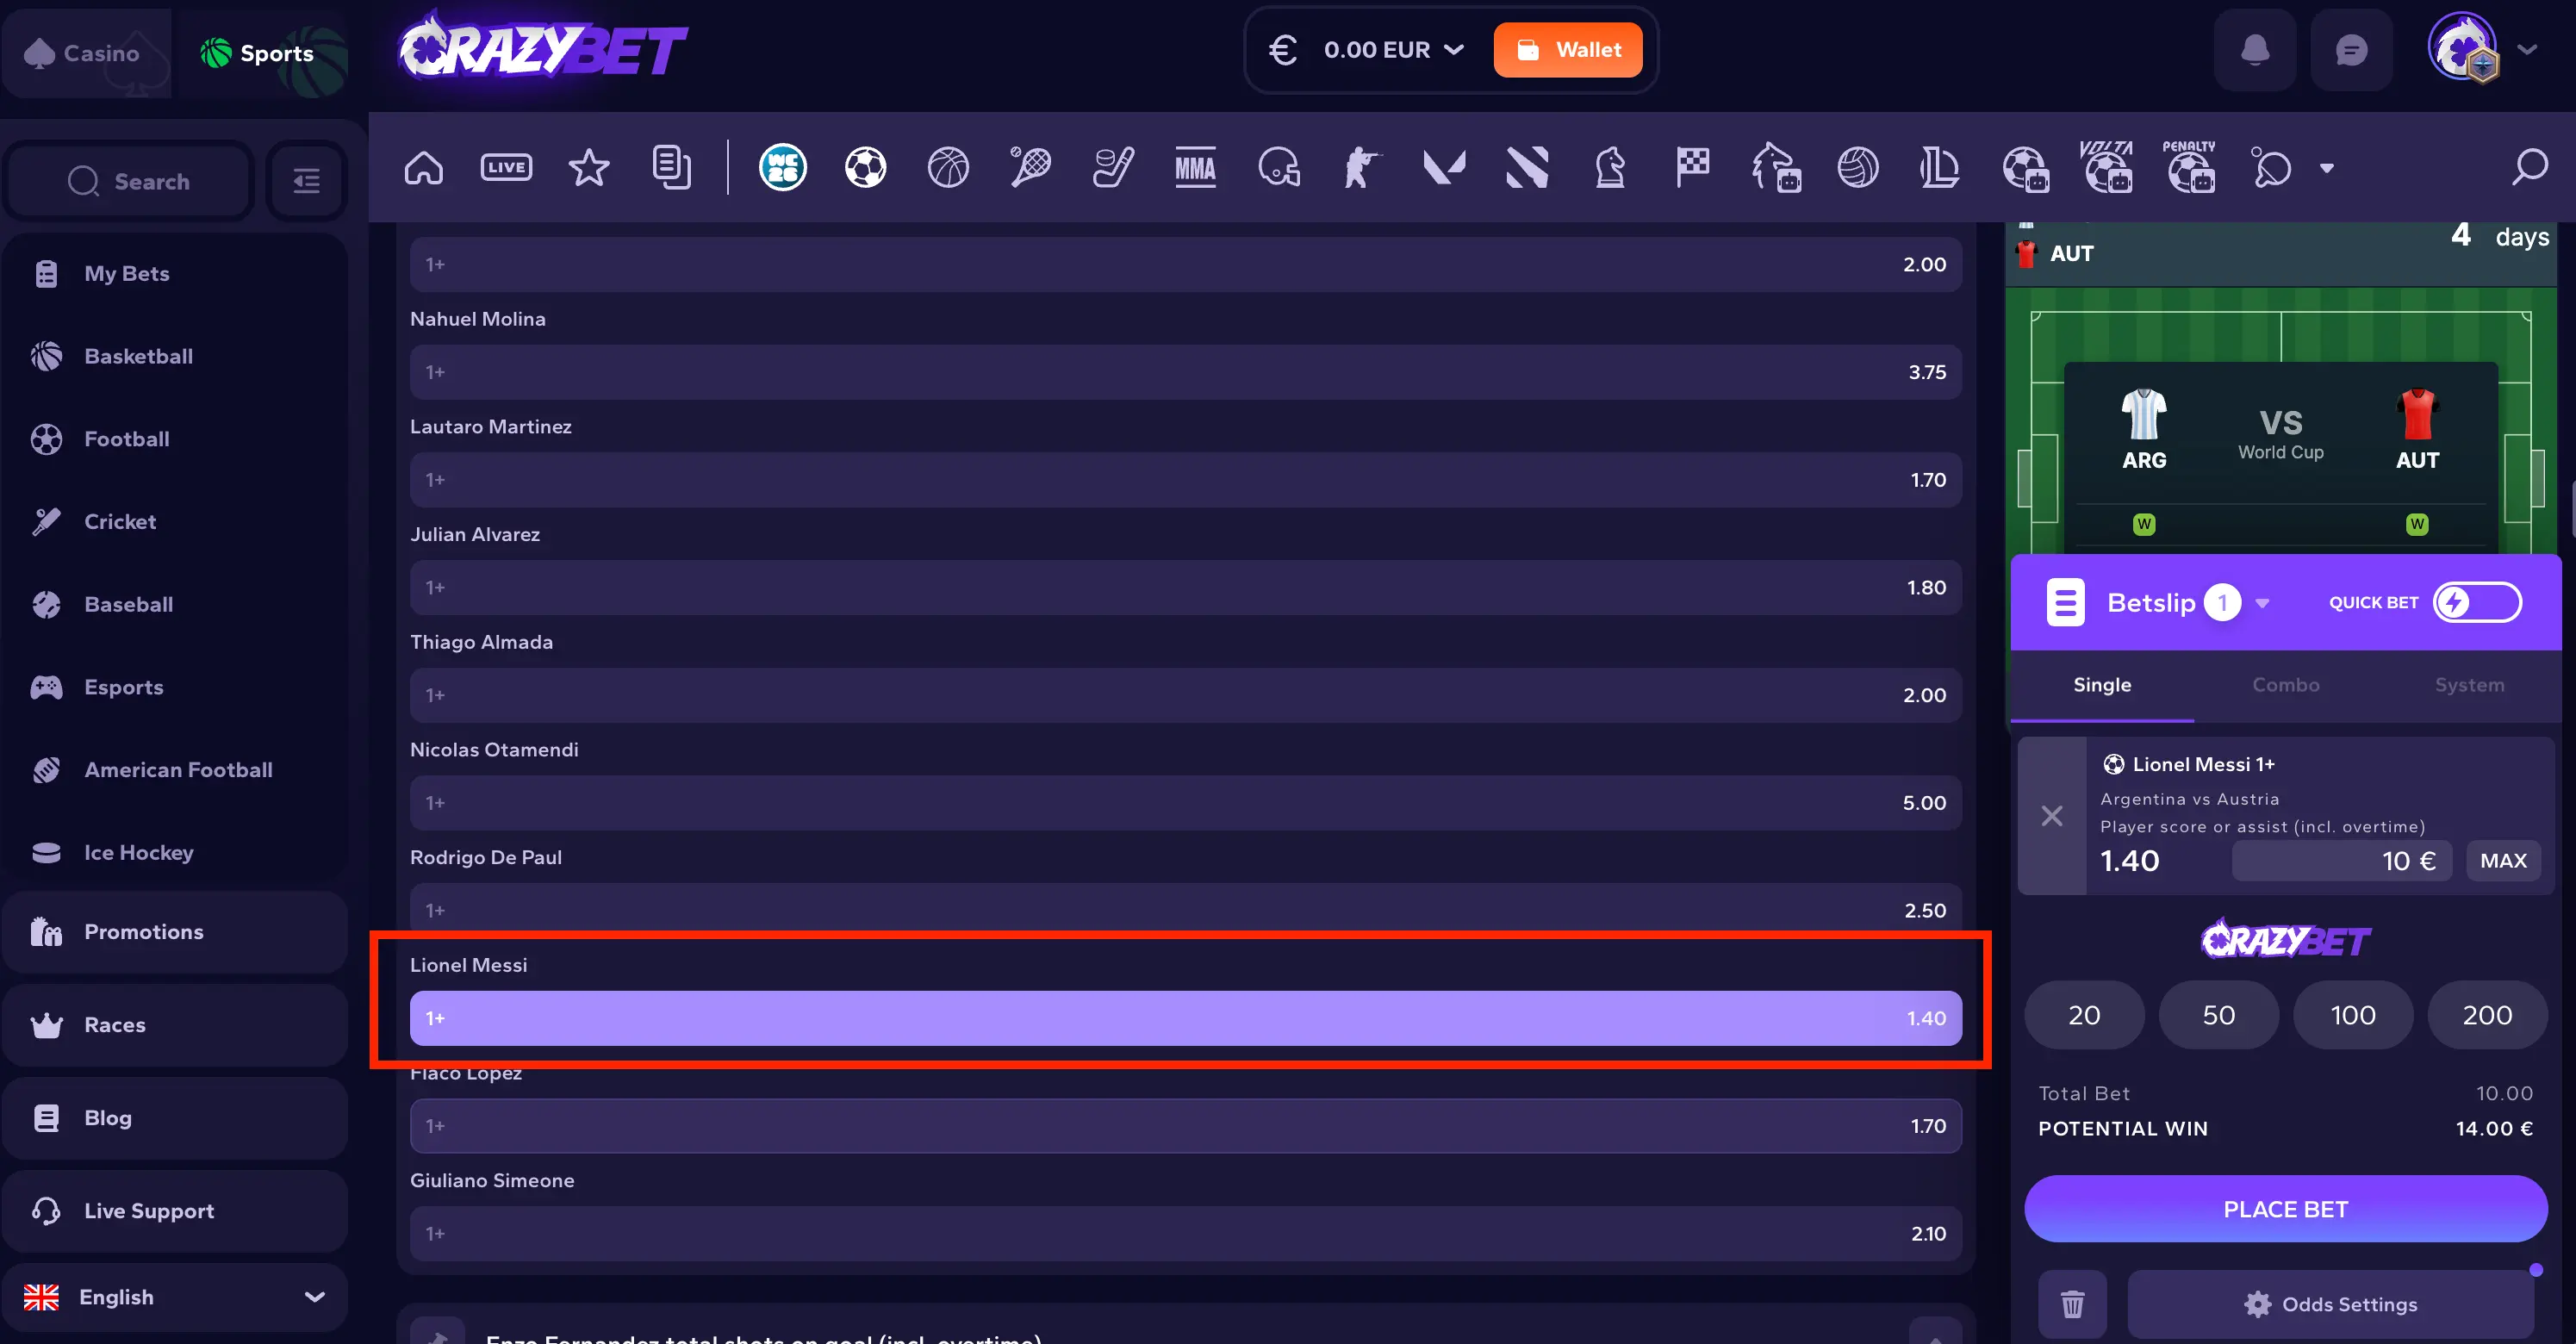Image resolution: width=2576 pixels, height=1344 pixels.
Task: Click the PLACE BET button
Action: pyautogui.click(x=2285, y=1209)
